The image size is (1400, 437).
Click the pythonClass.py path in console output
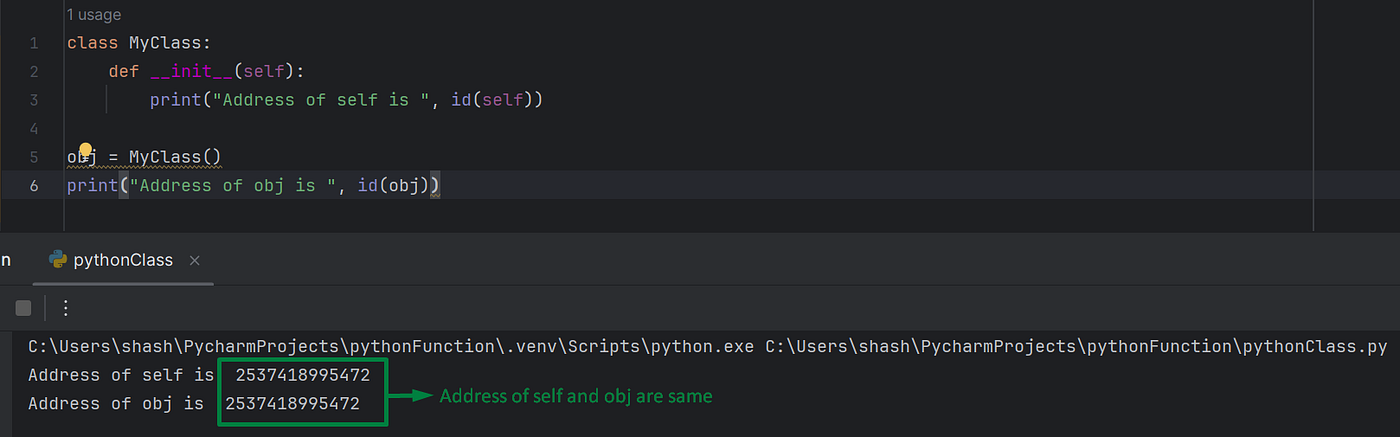[x=1077, y=347]
